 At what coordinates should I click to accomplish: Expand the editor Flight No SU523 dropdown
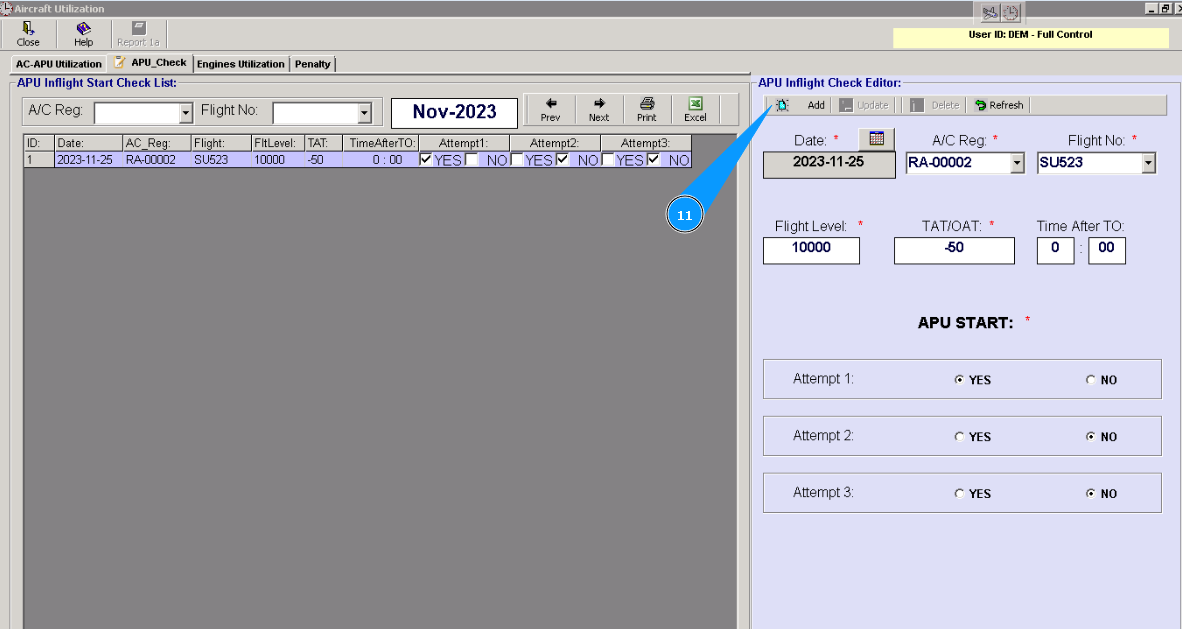[1148, 163]
